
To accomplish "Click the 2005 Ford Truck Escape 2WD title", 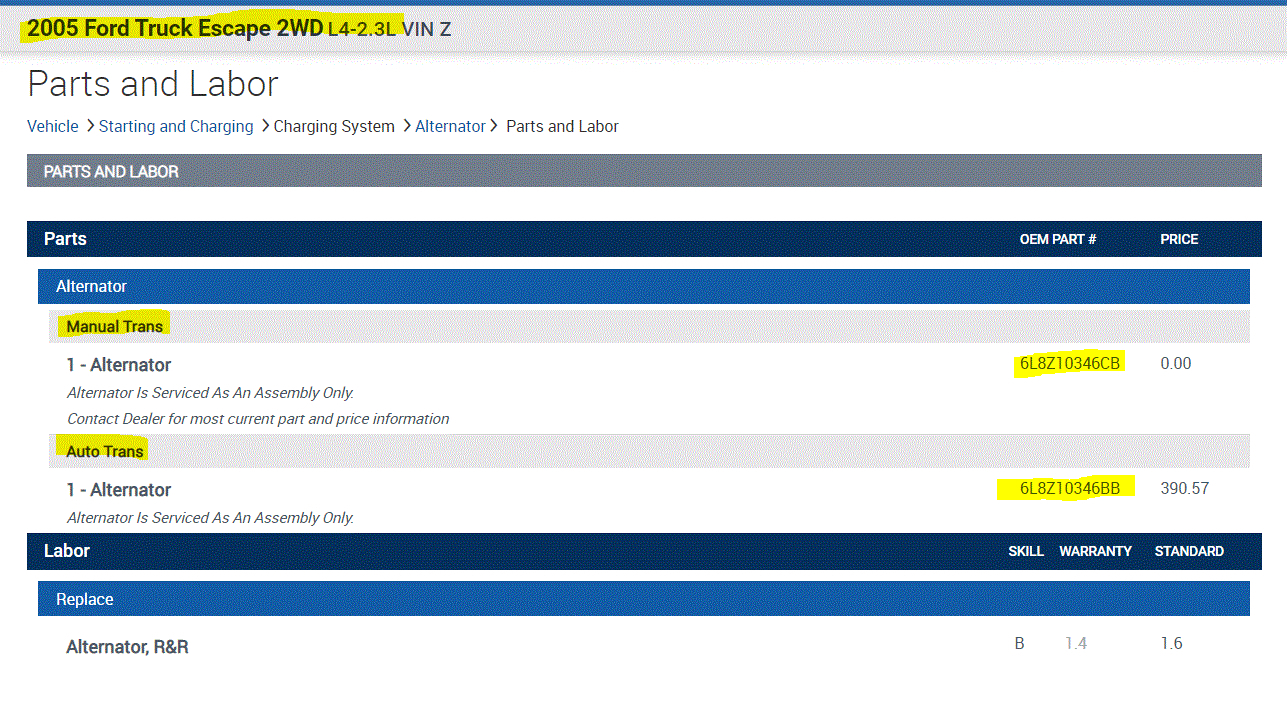I will (x=174, y=29).
